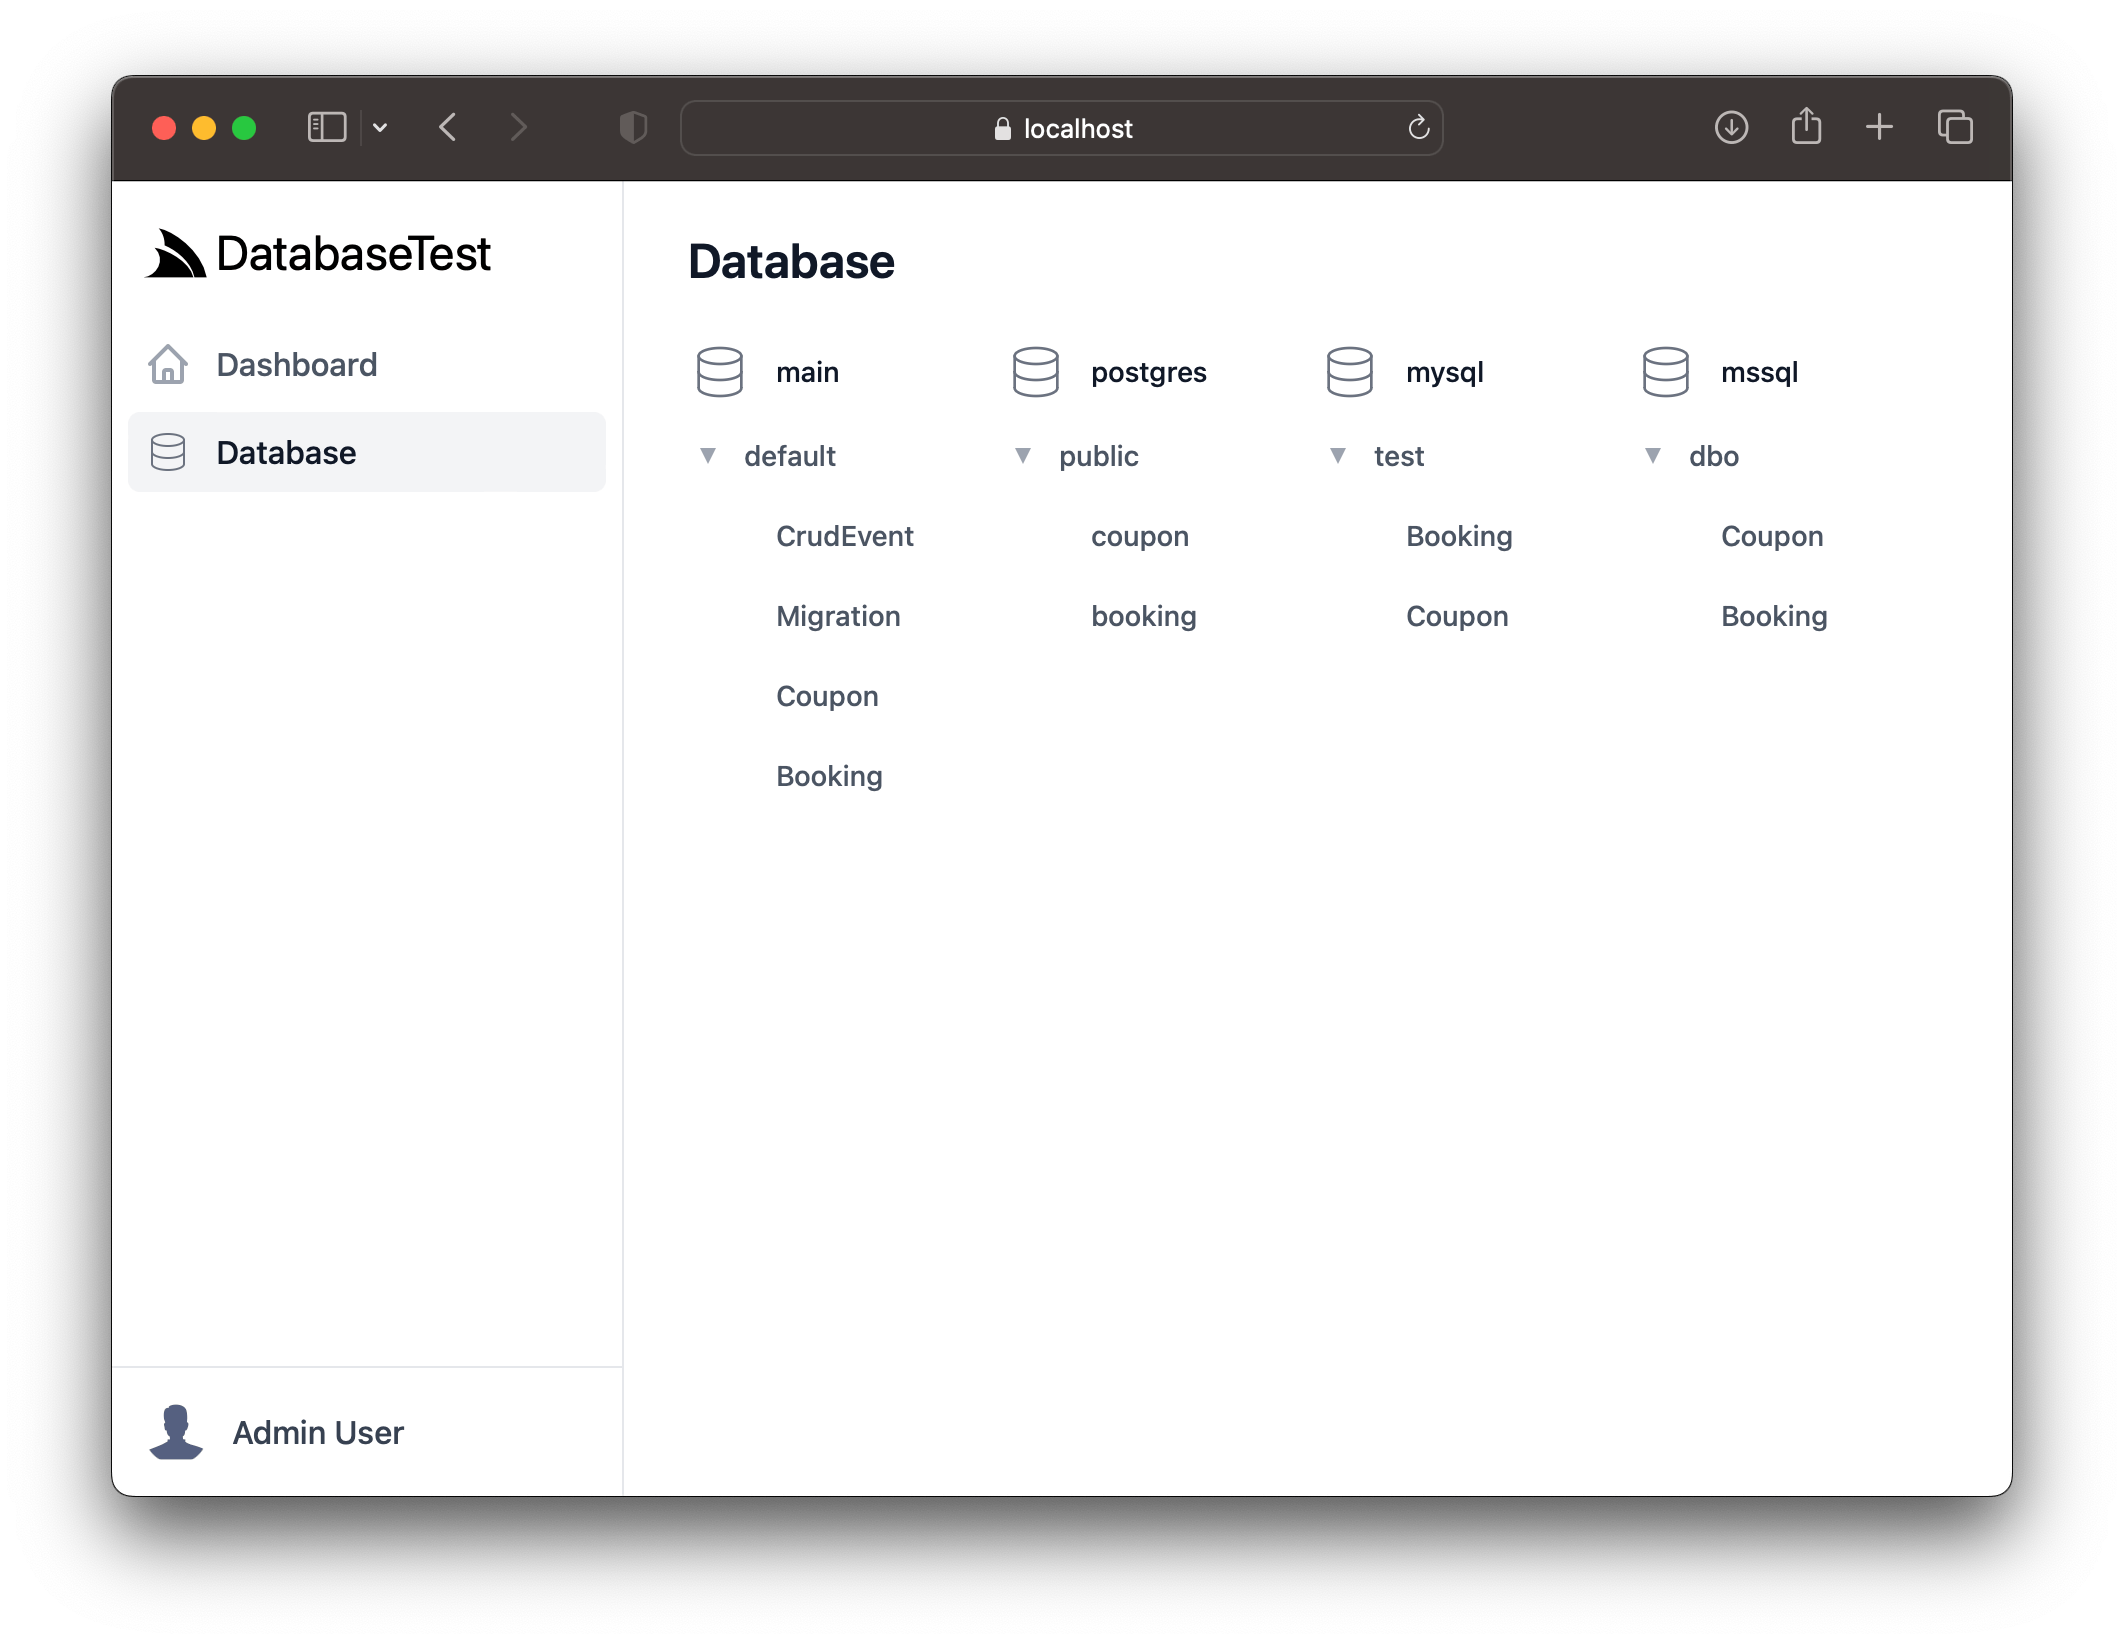The height and width of the screenshot is (1644, 2124).
Task: Click the Admin User avatar icon
Action: pos(176,1432)
